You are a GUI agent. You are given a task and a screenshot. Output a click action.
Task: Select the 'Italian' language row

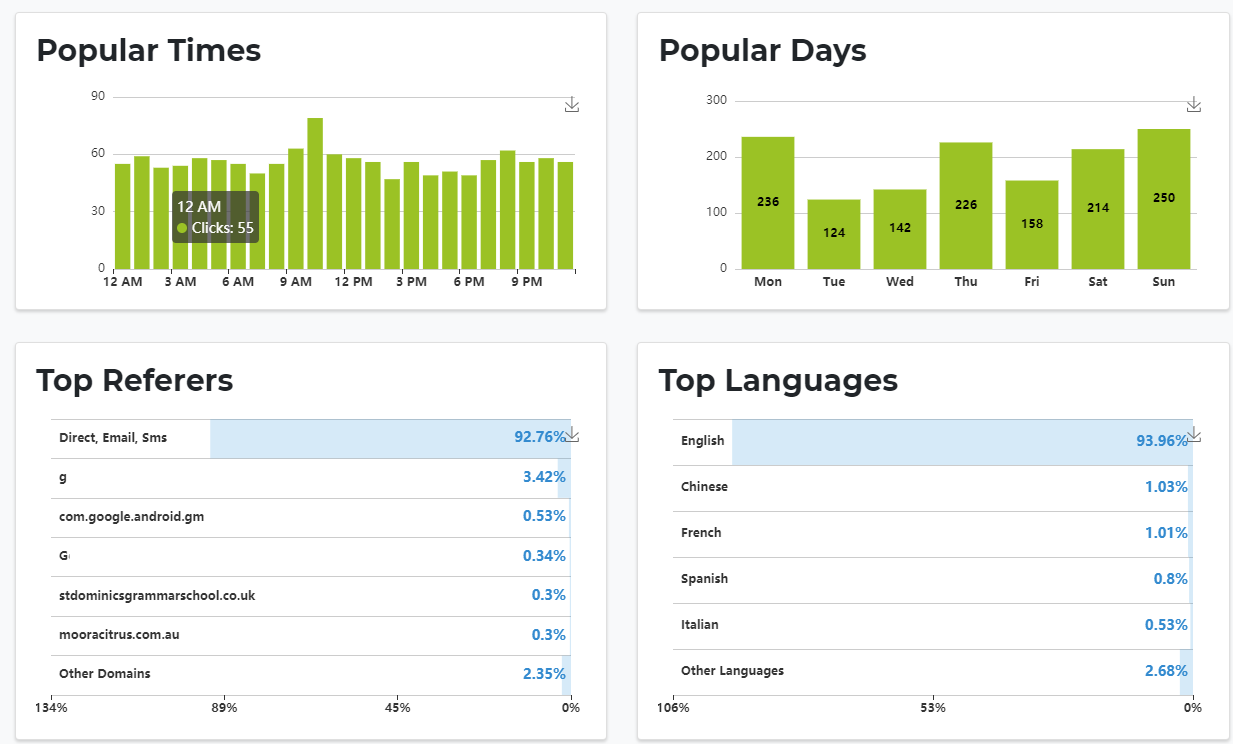point(933,626)
